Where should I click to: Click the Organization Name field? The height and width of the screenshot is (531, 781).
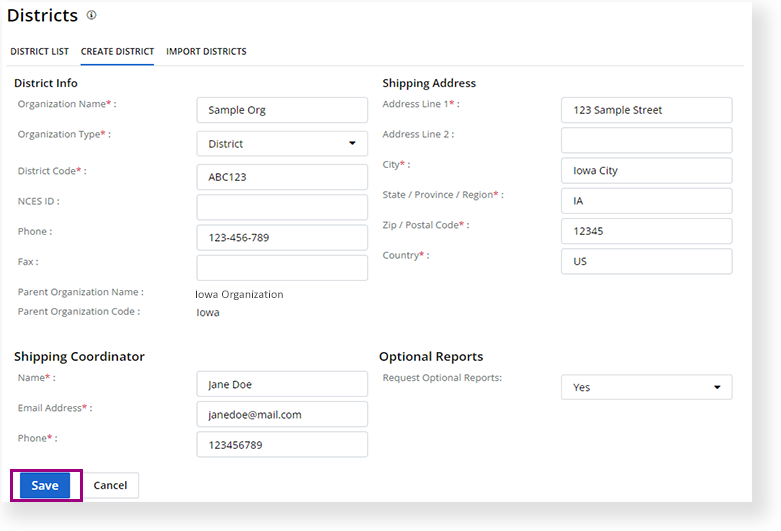[282, 110]
